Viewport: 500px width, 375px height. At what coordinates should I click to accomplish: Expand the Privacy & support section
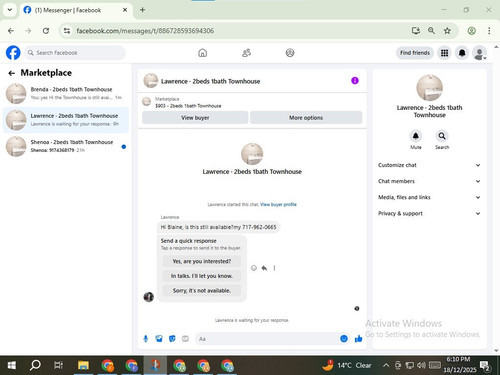click(429, 213)
